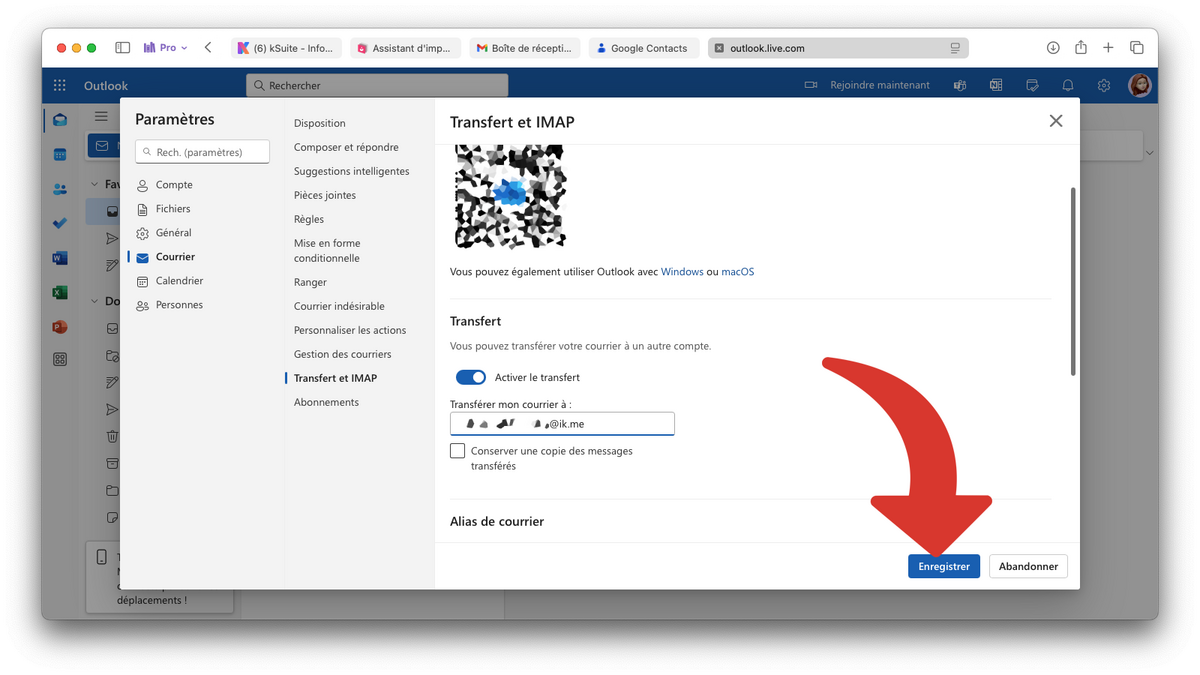Launch PowerPoint from the left rail
Screen dimensions: 1200x675
coord(60,327)
